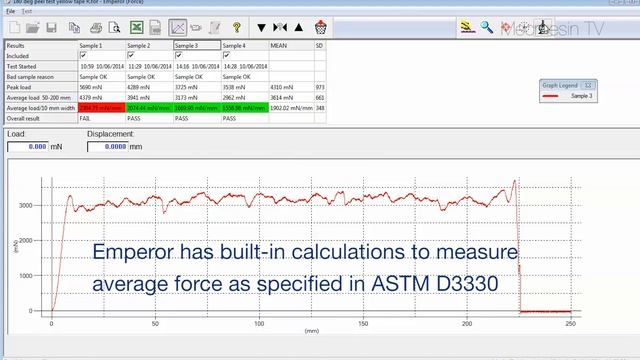Click the green Average load/10 mm cell under Sample 3
The height and width of the screenshot is (360, 640).
click(197, 108)
